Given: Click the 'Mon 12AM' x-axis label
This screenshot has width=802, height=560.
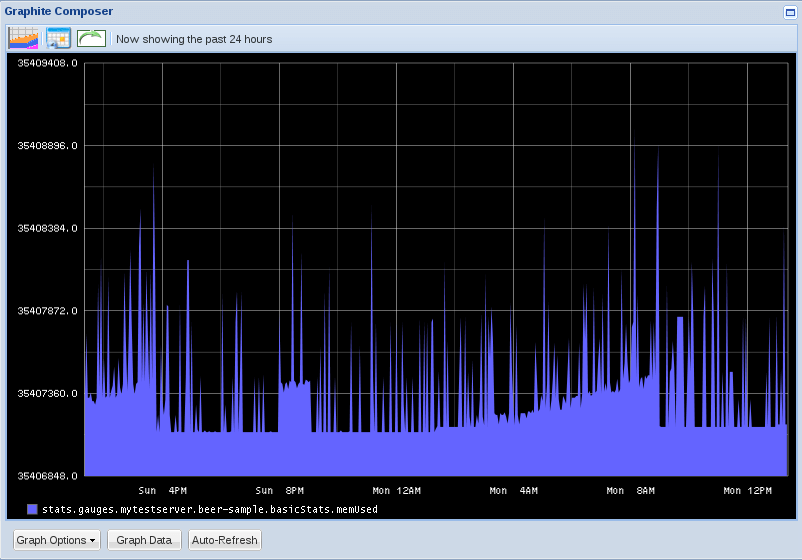Looking at the screenshot, I should point(396,491).
